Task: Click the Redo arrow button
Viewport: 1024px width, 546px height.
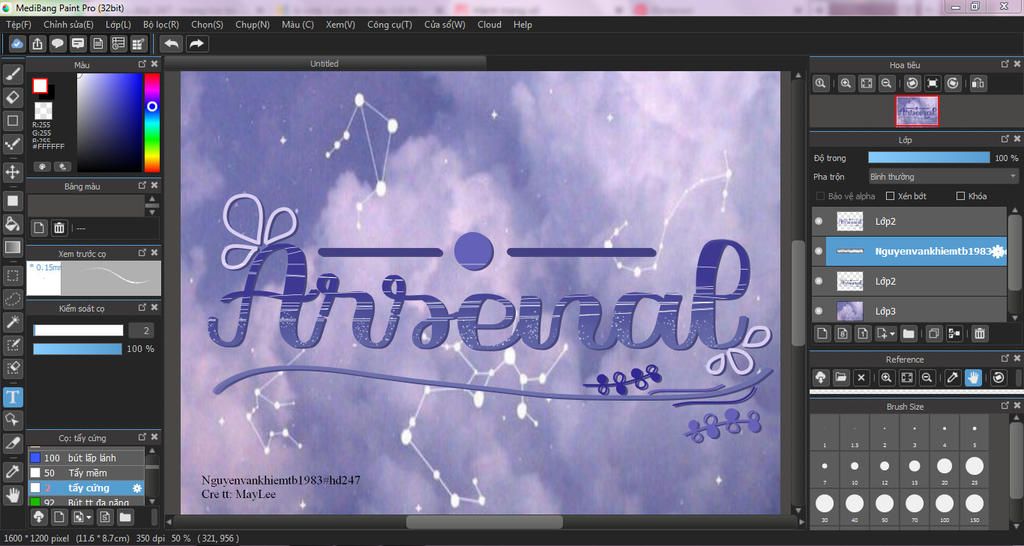Action: pos(197,44)
